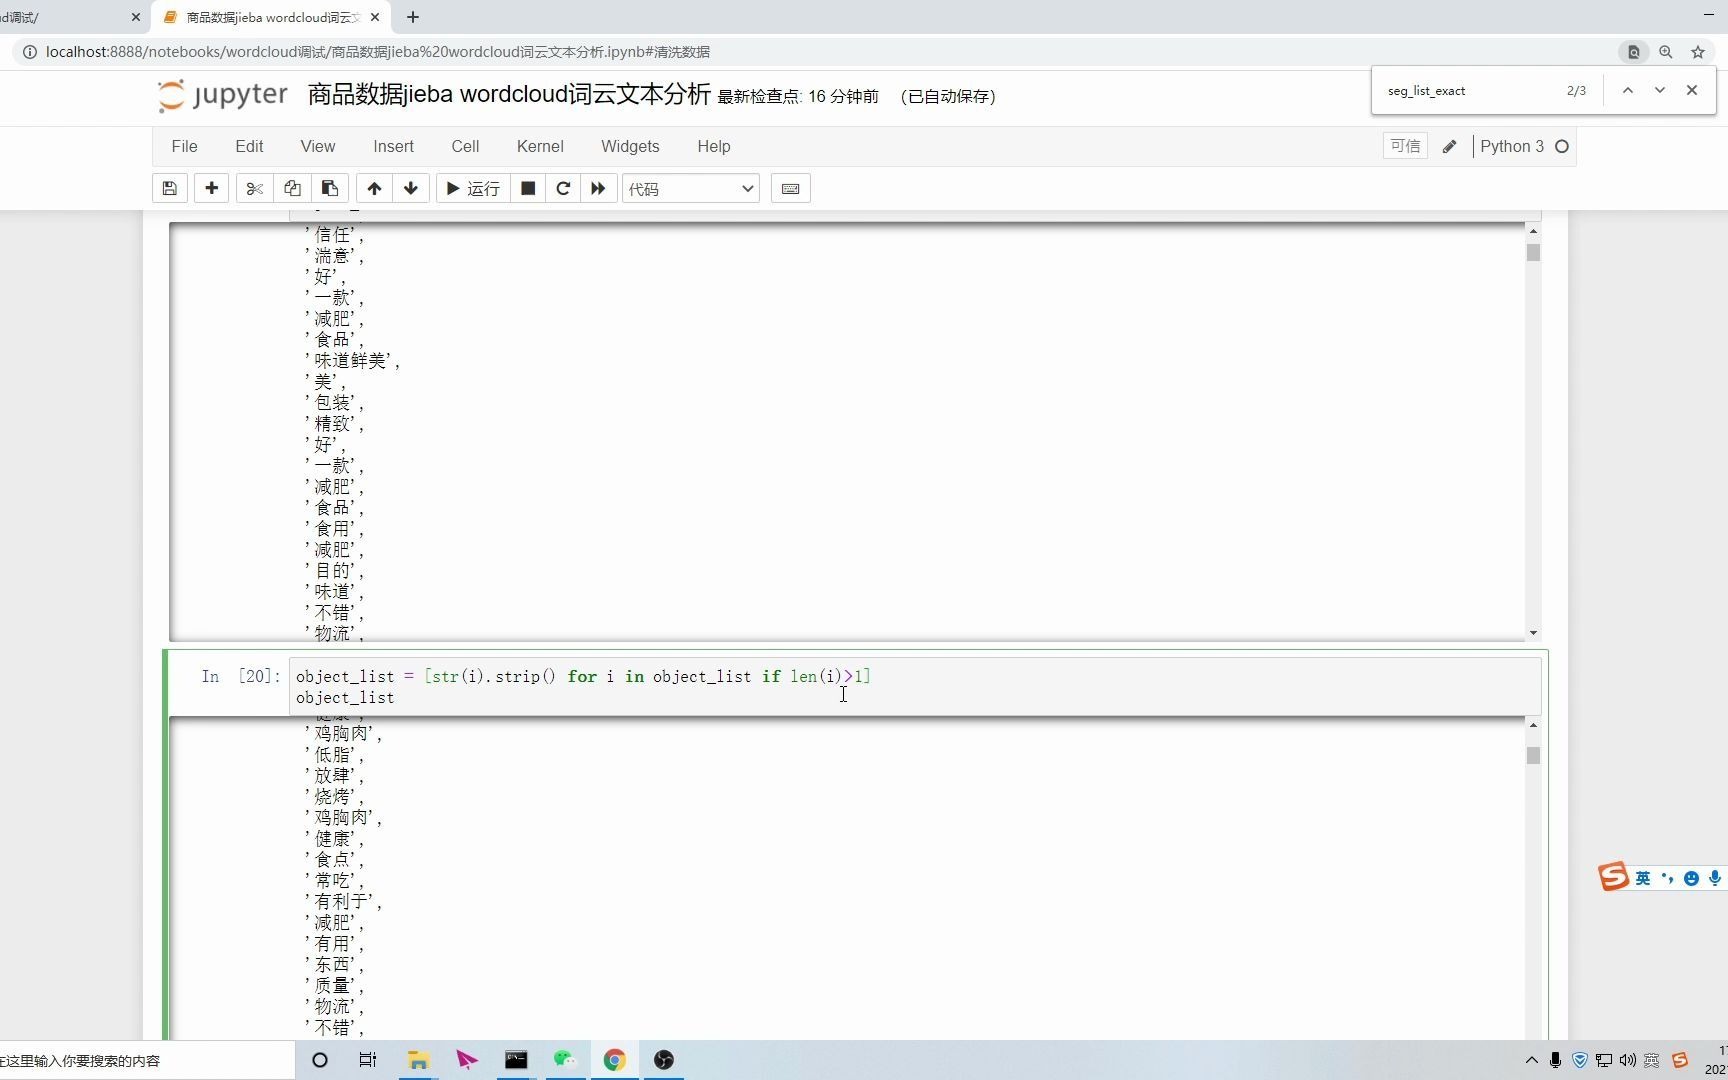Click up arrow of lower output scrollbar
This screenshot has width=1728, height=1080.
(x=1533, y=725)
